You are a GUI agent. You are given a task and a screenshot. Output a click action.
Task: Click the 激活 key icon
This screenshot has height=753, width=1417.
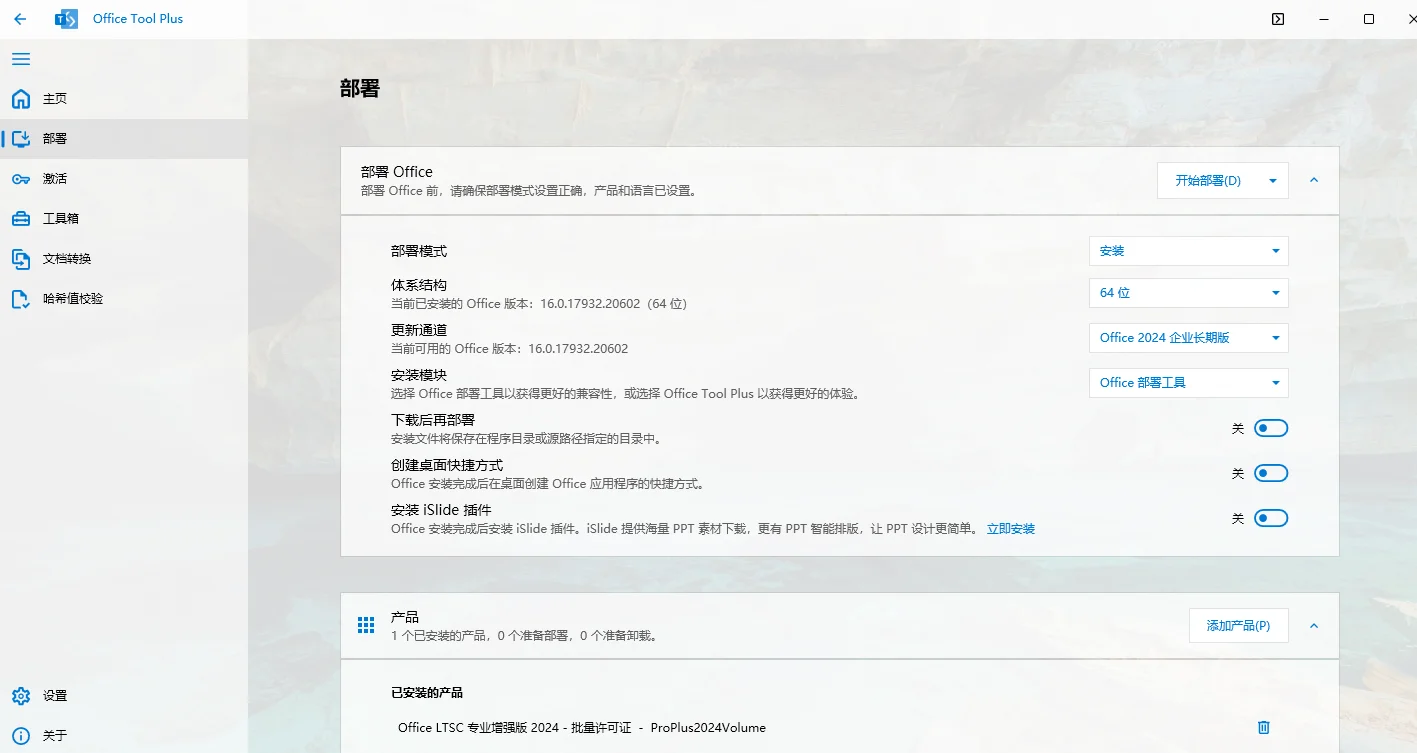click(x=21, y=179)
